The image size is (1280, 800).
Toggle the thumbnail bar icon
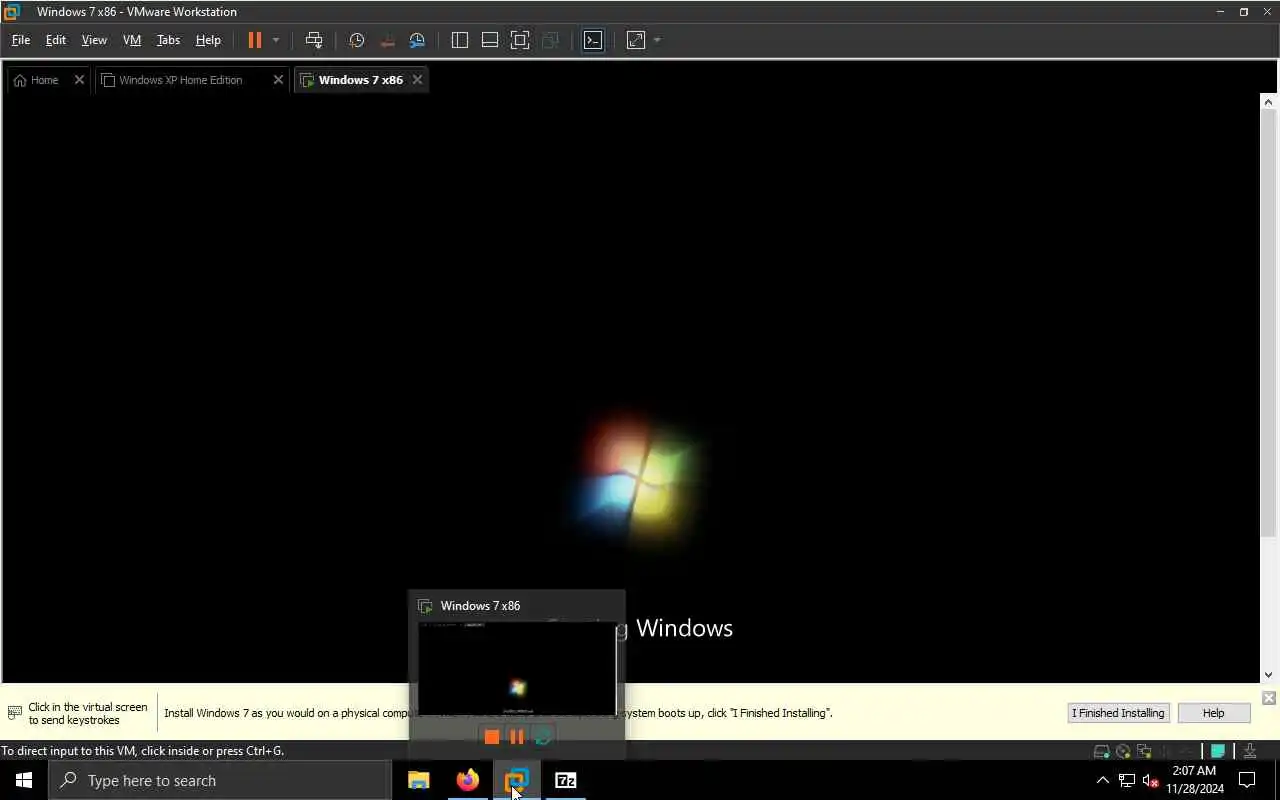(x=490, y=40)
